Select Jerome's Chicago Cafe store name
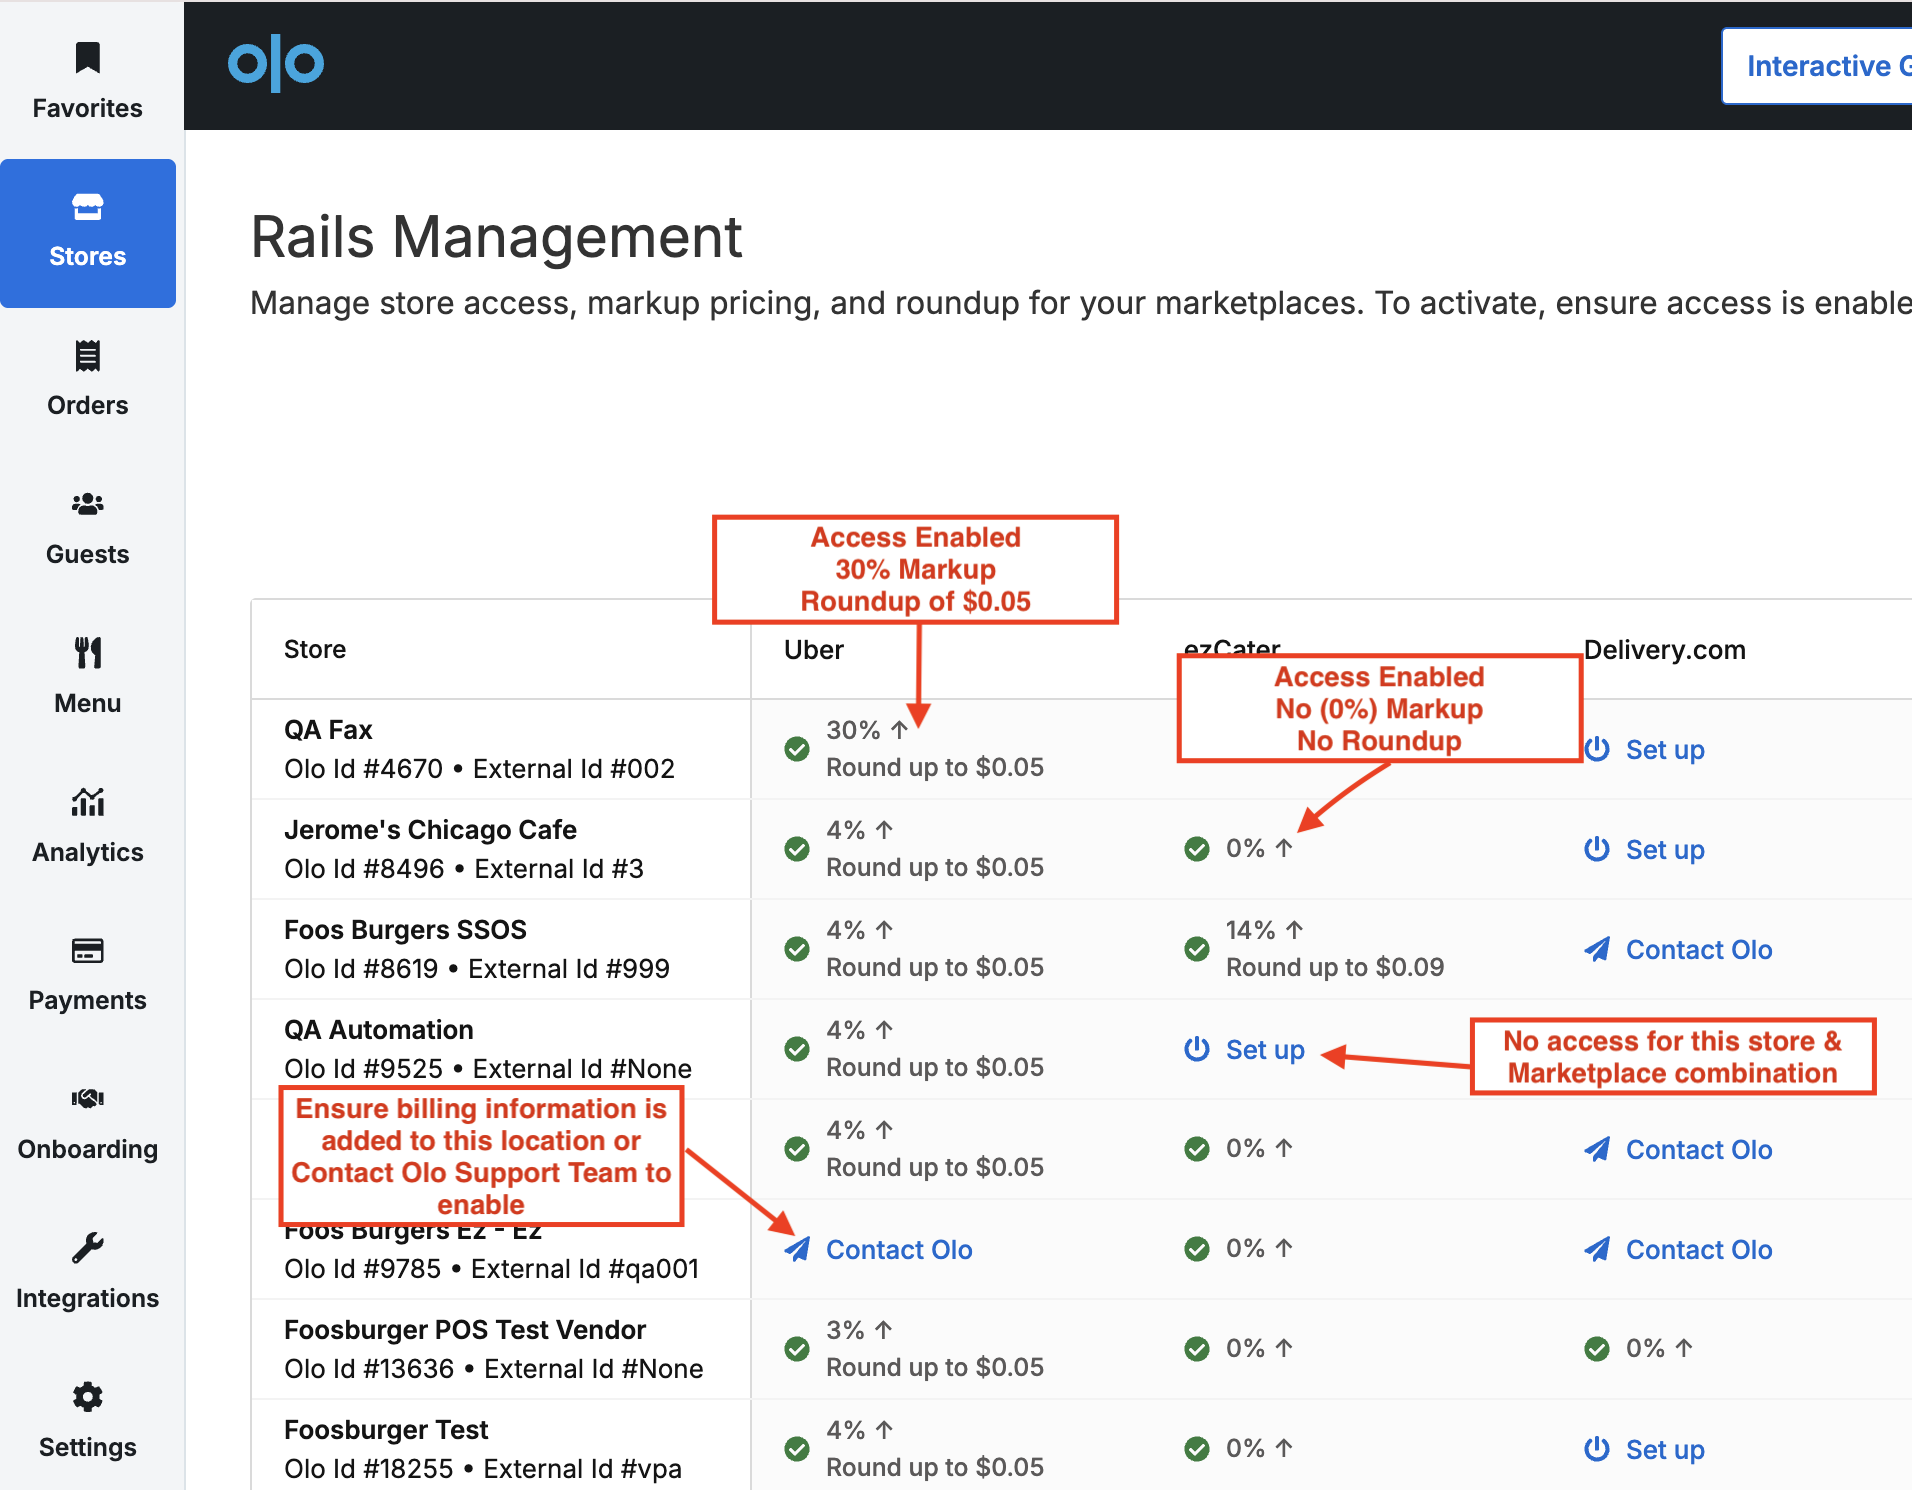 click(x=431, y=829)
